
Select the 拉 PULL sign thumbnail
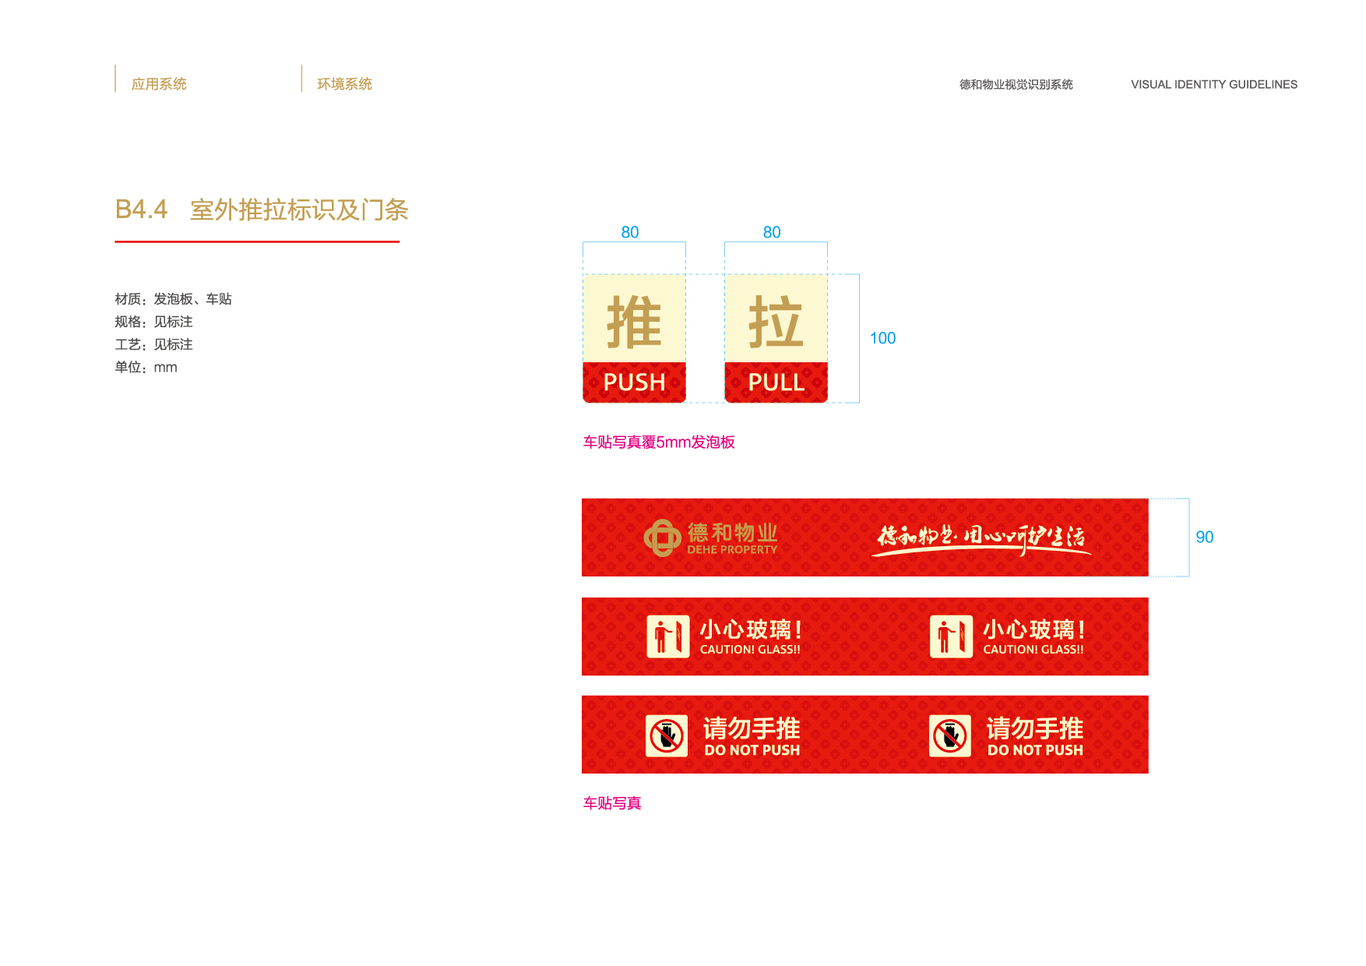click(776, 338)
